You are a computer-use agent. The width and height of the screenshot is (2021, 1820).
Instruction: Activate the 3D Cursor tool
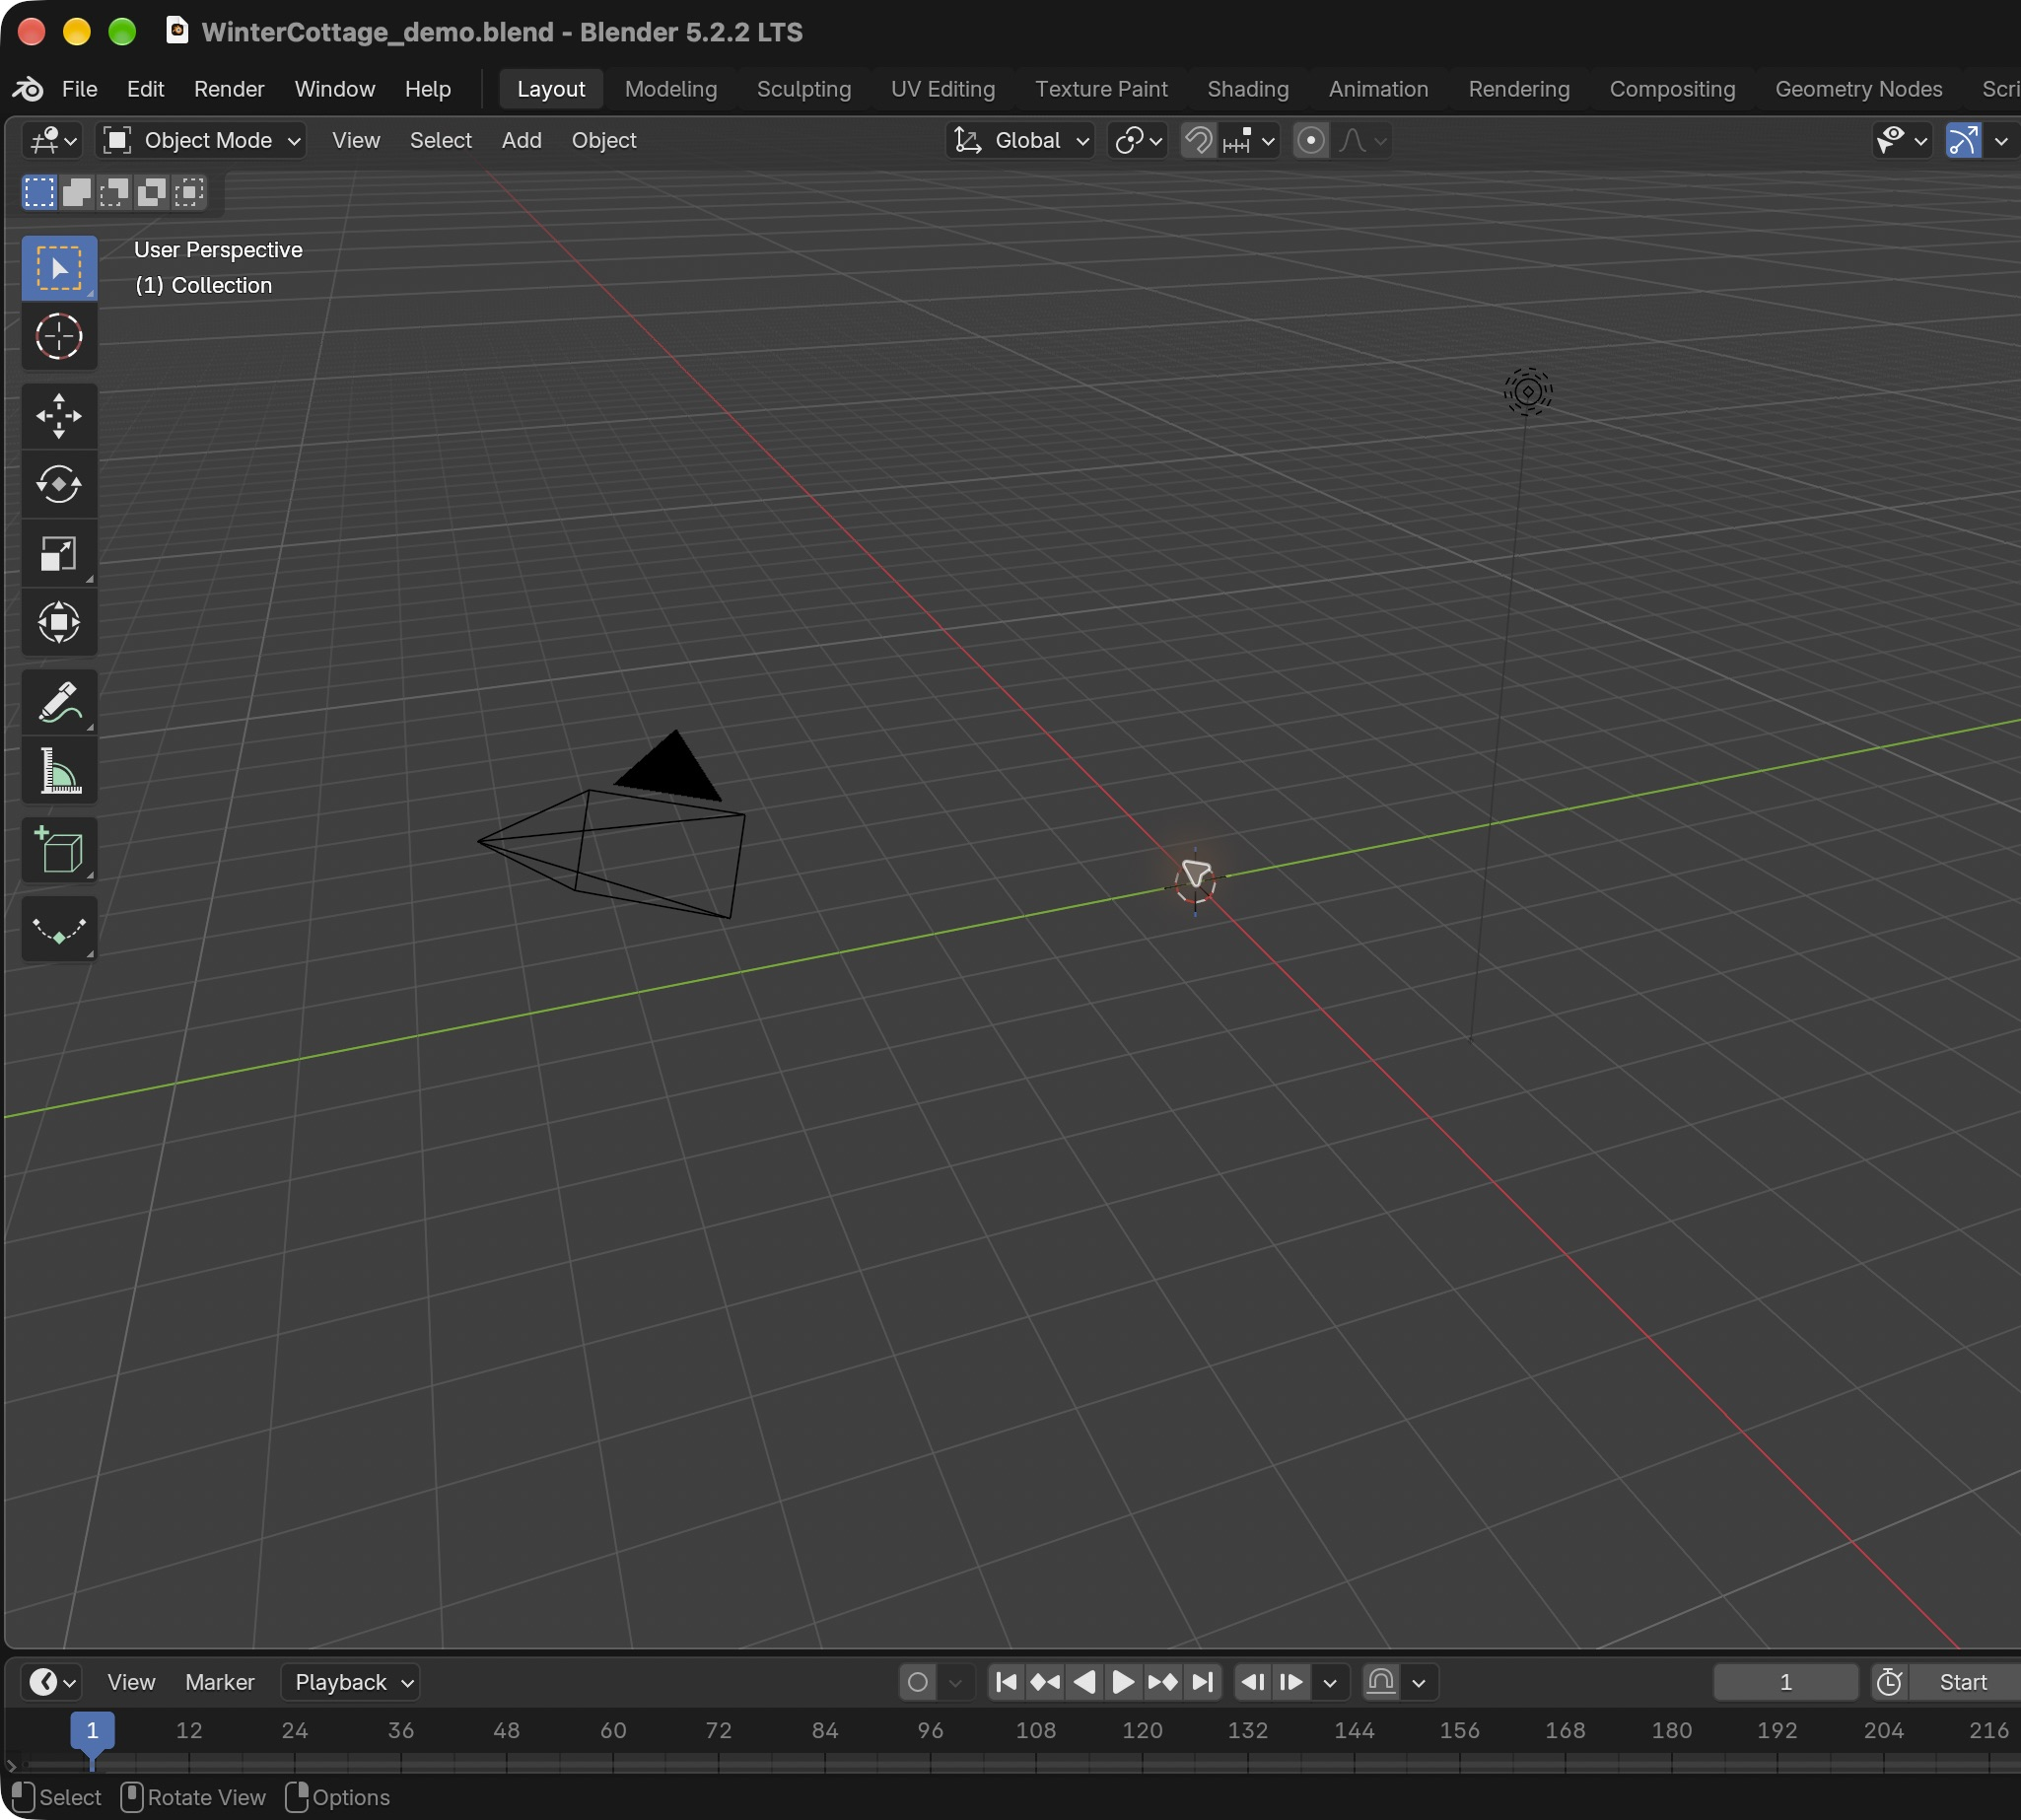(x=59, y=336)
